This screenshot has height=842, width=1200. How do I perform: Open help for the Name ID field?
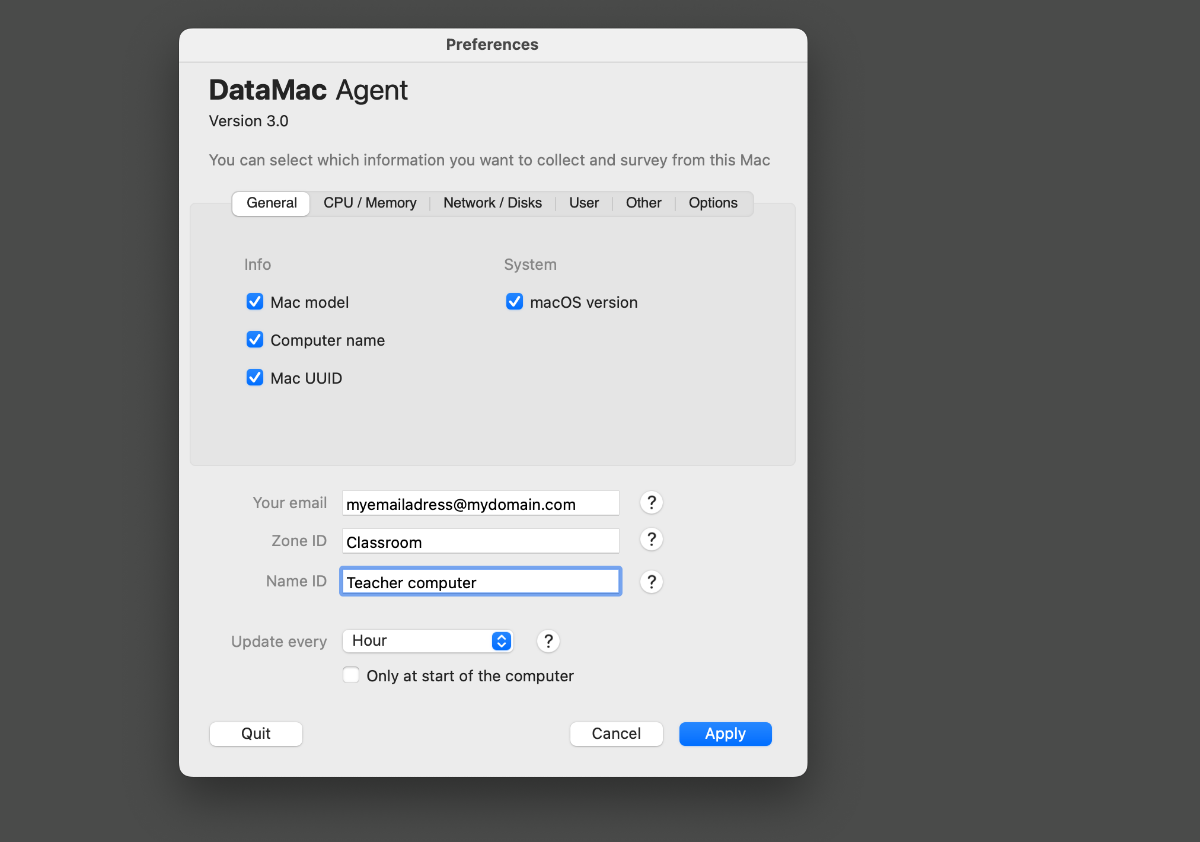pos(651,582)
